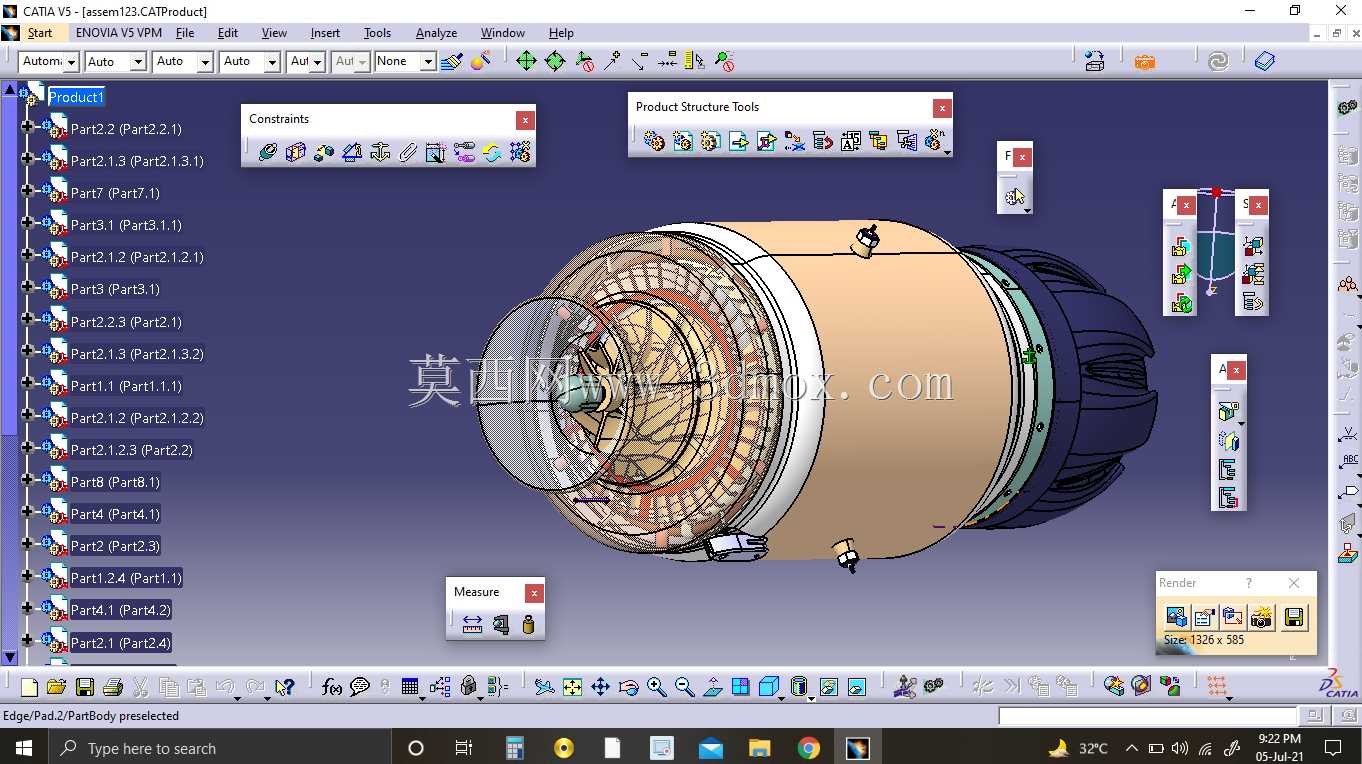Click the Windows Start button
The width and height of the screenshot is (1362, 764).
23,747
